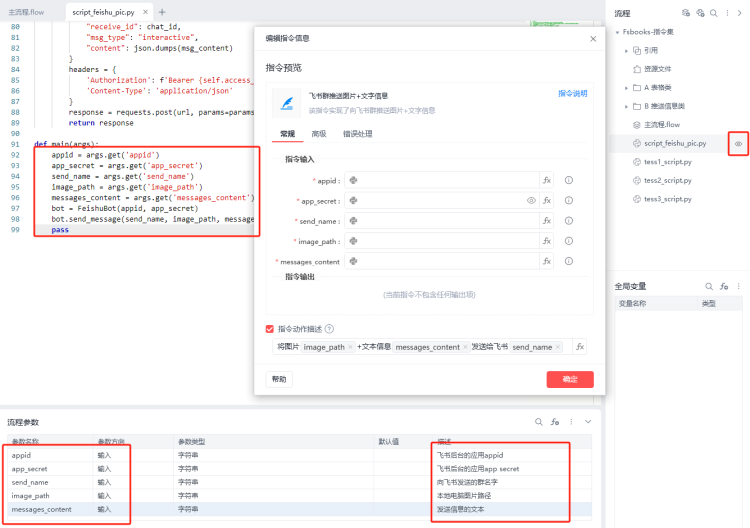This screenshot has height=528, width=750.
Task: Select the script_feishu_pic.py editor tab
Action: click(x=103, y=12)
